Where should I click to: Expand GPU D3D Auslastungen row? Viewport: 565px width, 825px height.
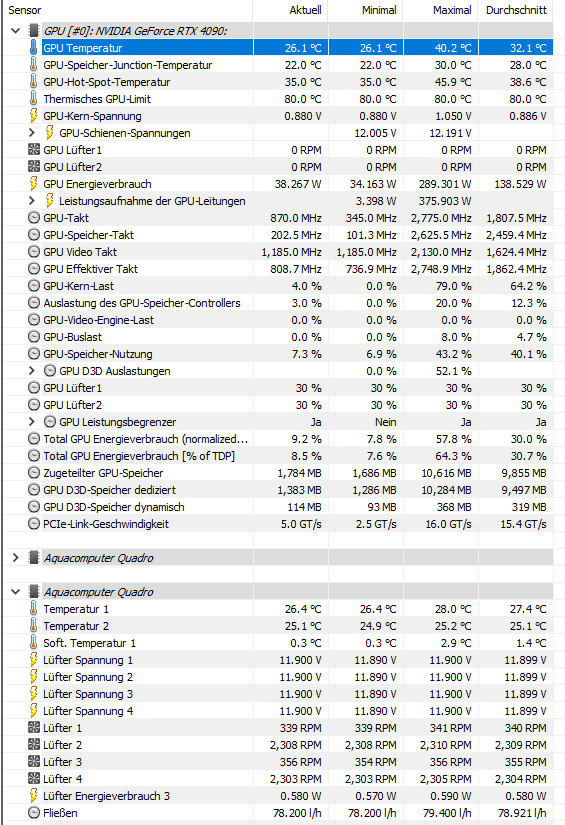[32, 370]
